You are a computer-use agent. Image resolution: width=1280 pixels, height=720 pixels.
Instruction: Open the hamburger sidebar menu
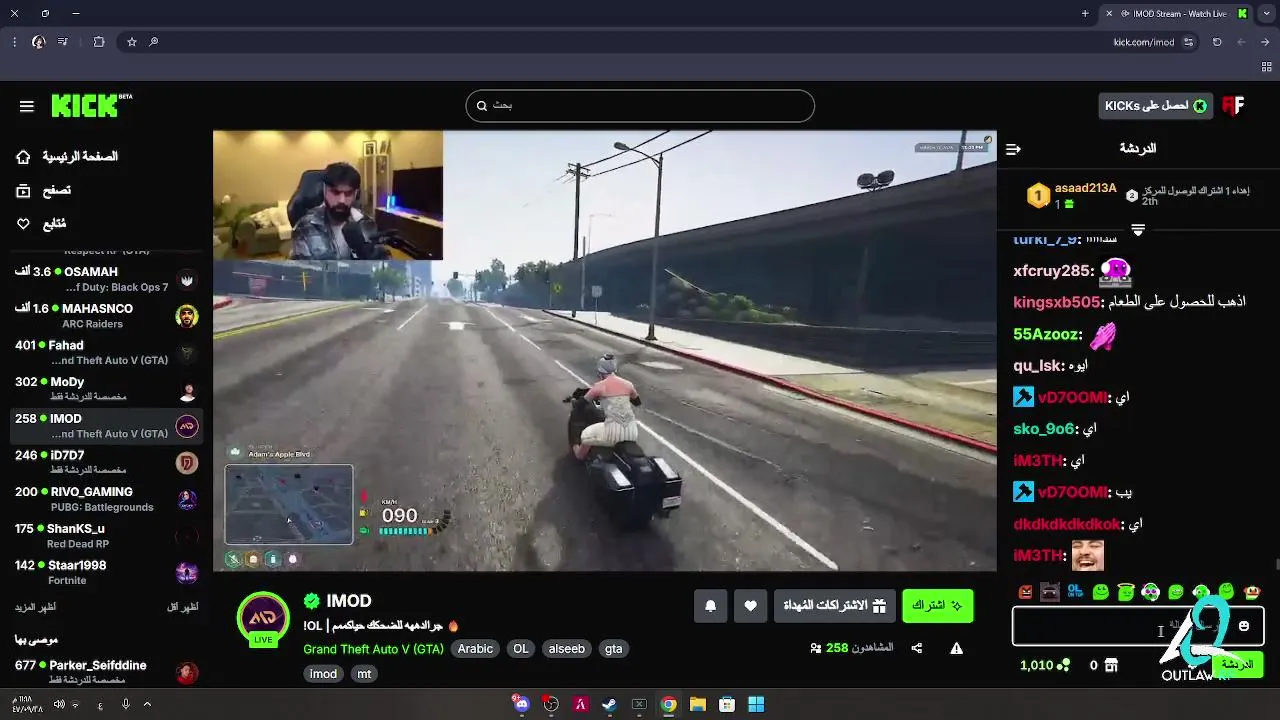[x=27, y=106]
